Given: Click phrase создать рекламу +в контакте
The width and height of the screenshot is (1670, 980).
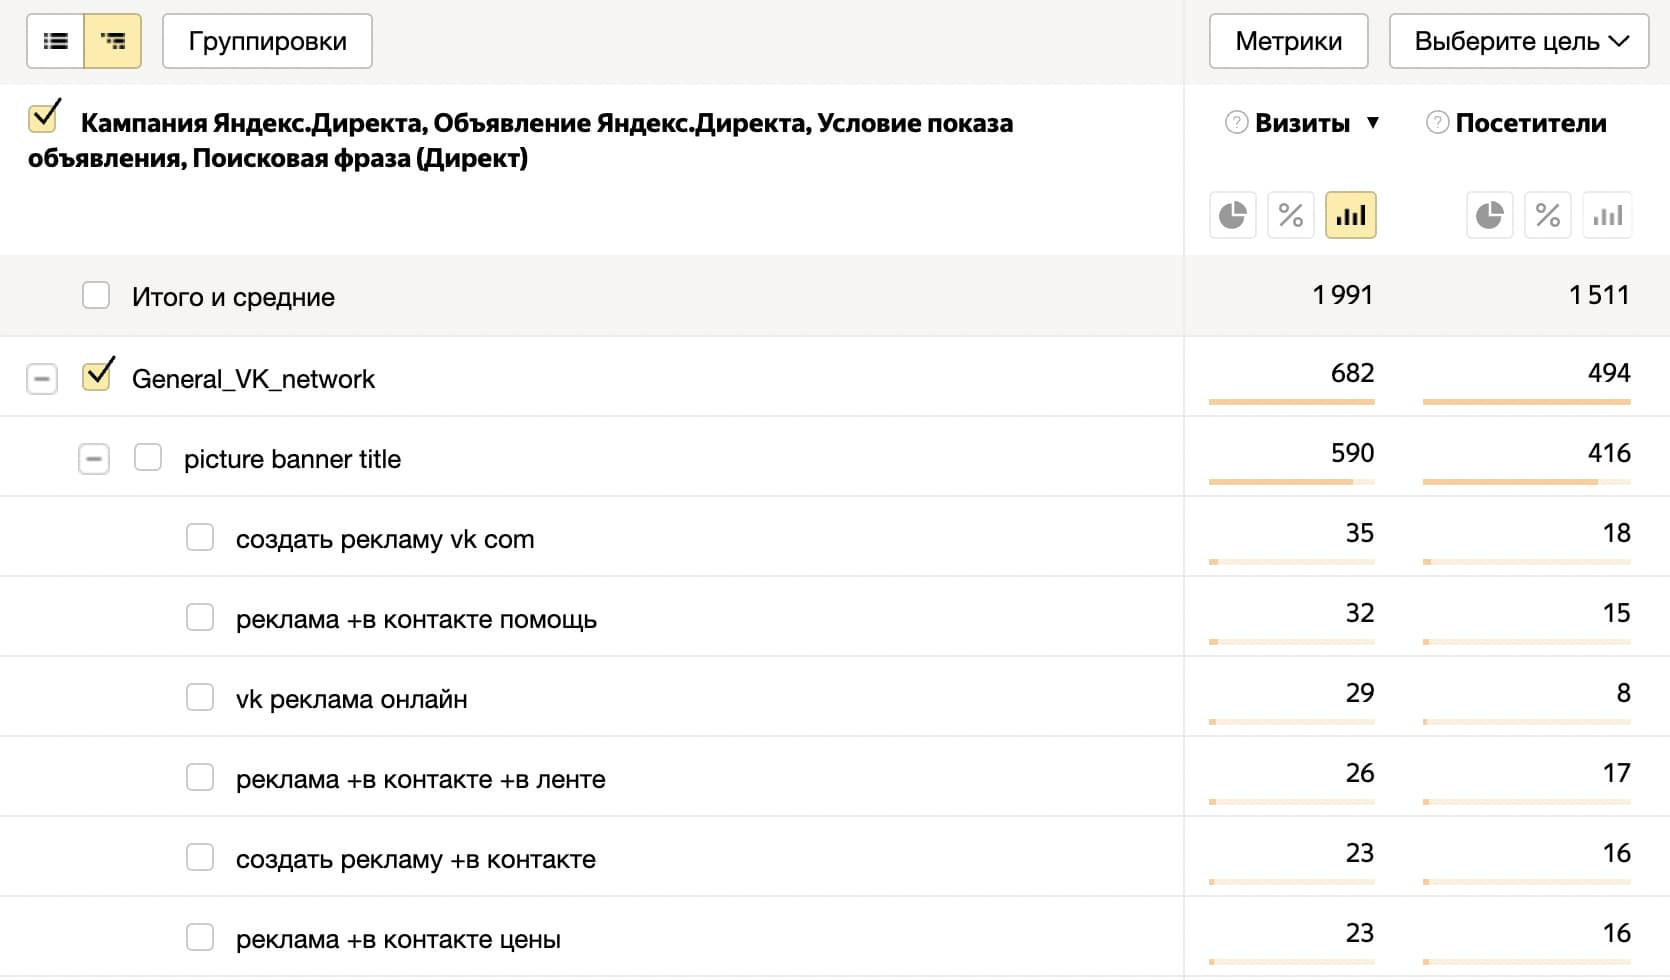Looking at the screenshot, I should click(416, 859).
